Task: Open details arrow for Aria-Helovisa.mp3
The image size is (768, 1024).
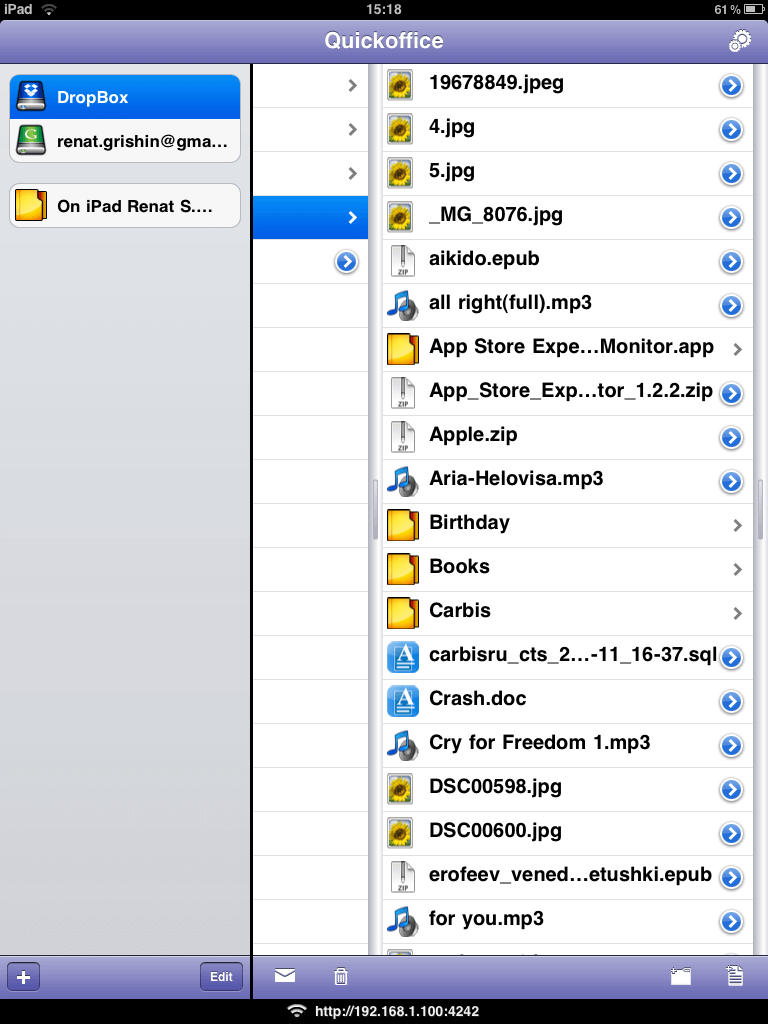Action: point(731,481)
